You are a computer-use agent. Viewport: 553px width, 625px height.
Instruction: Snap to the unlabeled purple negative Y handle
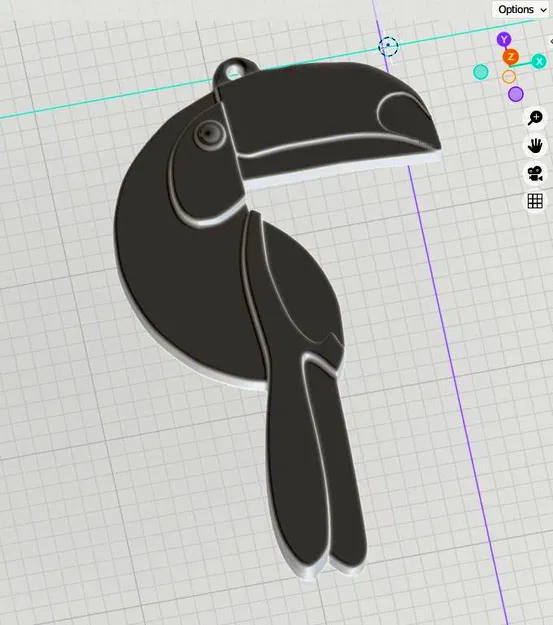click(516, 94)
